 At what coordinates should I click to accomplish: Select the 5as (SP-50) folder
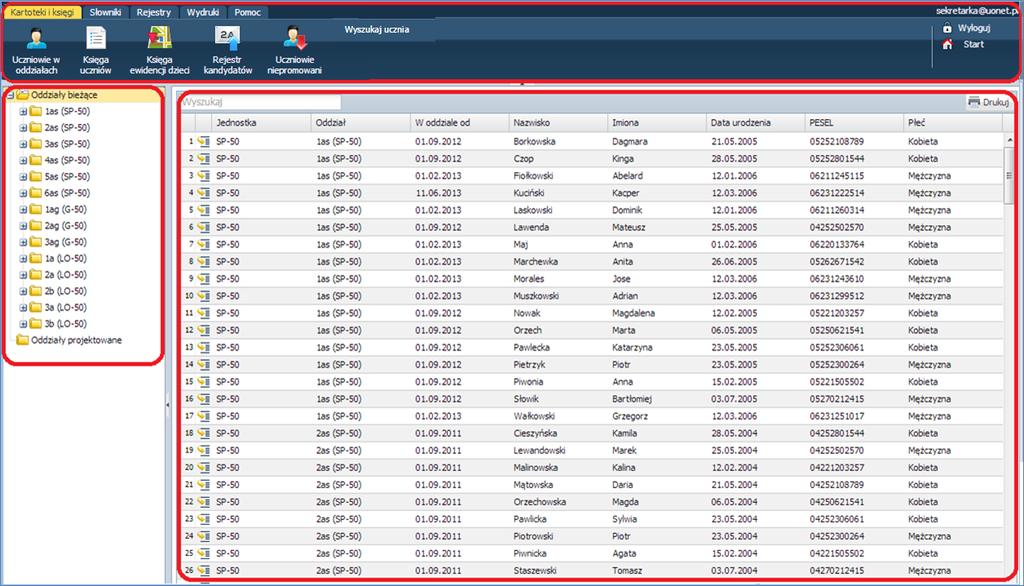59,177
